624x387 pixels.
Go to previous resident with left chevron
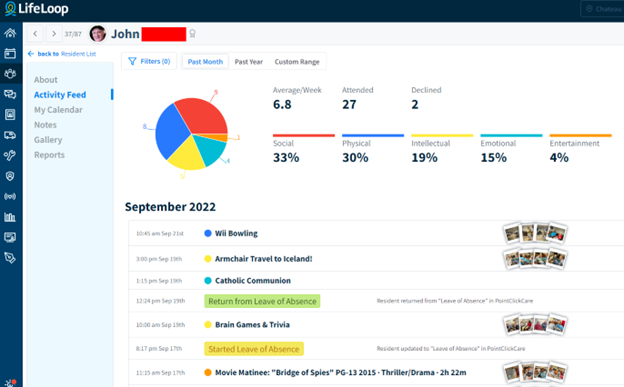tap(35, 34)
